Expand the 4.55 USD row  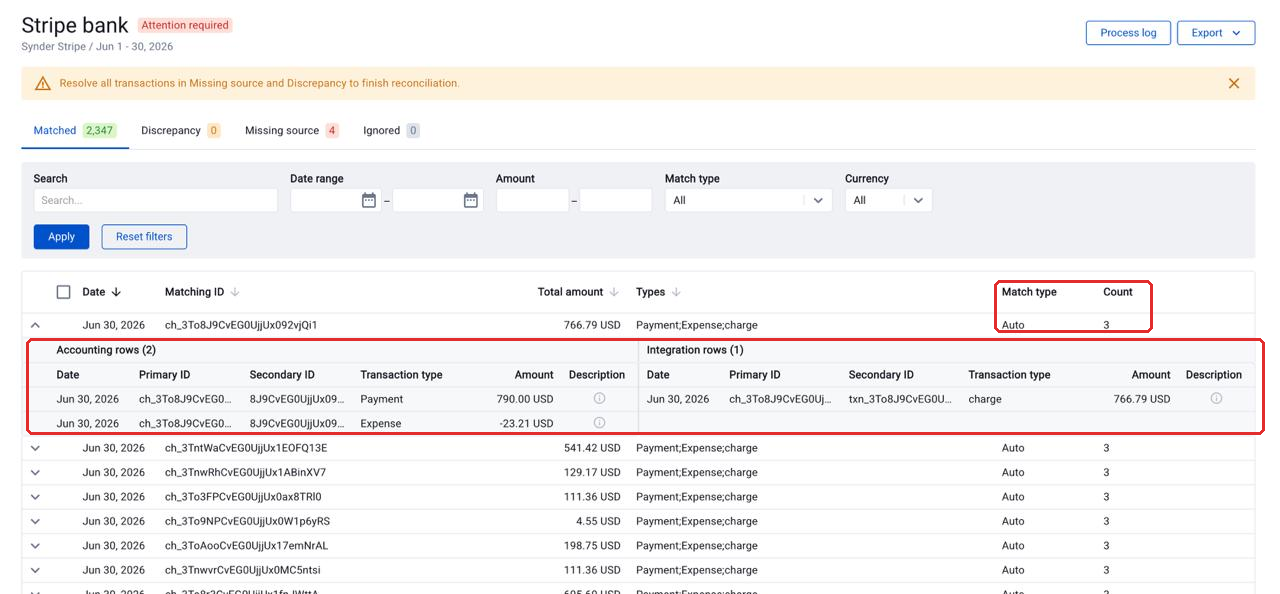click(x=35, y=521)
